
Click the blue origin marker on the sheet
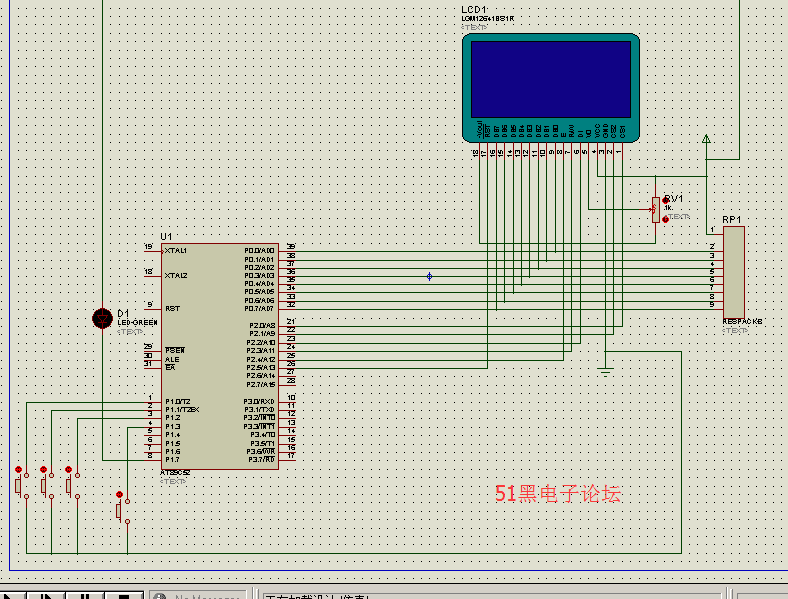coord(430,276)
